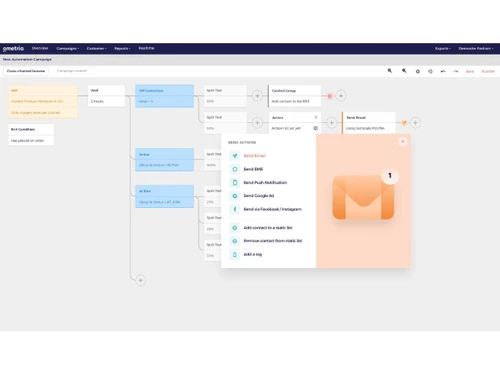The width and height of the screenshot is (500, 375).
Task: Click the Add a tag icon
Action: pyautogui.click(x=235, y=255)
